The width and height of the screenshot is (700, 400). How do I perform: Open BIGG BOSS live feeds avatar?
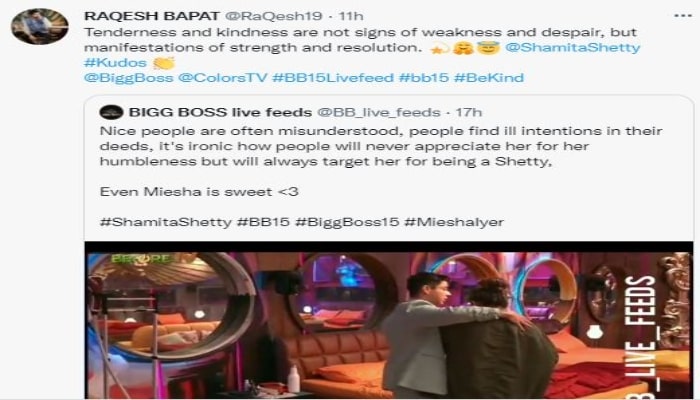click(x=112, y=112)
